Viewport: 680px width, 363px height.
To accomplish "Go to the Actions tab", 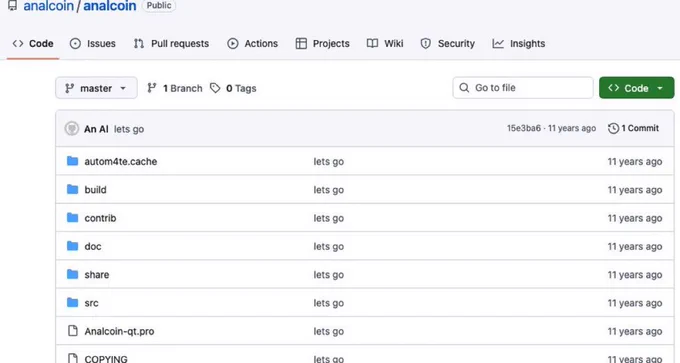I will pyautogui.click(x=252, y=44).
